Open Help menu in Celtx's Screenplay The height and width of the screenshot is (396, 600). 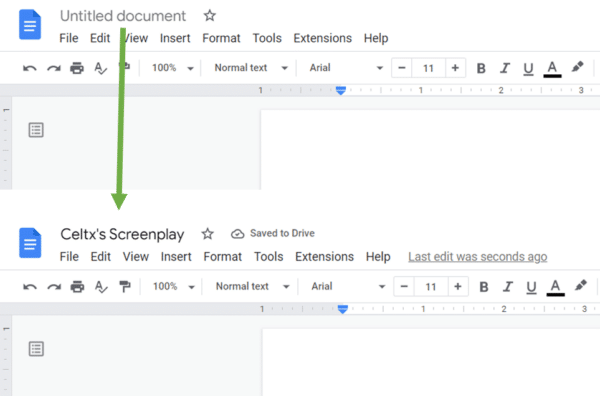click(378, 257)
